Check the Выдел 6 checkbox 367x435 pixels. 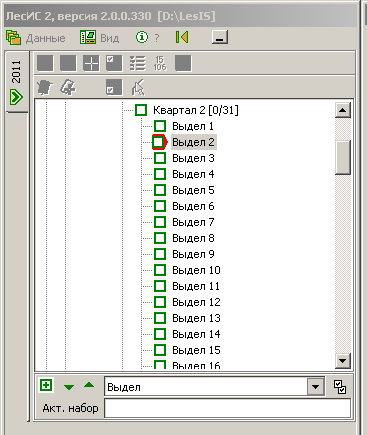coord(160,206)
